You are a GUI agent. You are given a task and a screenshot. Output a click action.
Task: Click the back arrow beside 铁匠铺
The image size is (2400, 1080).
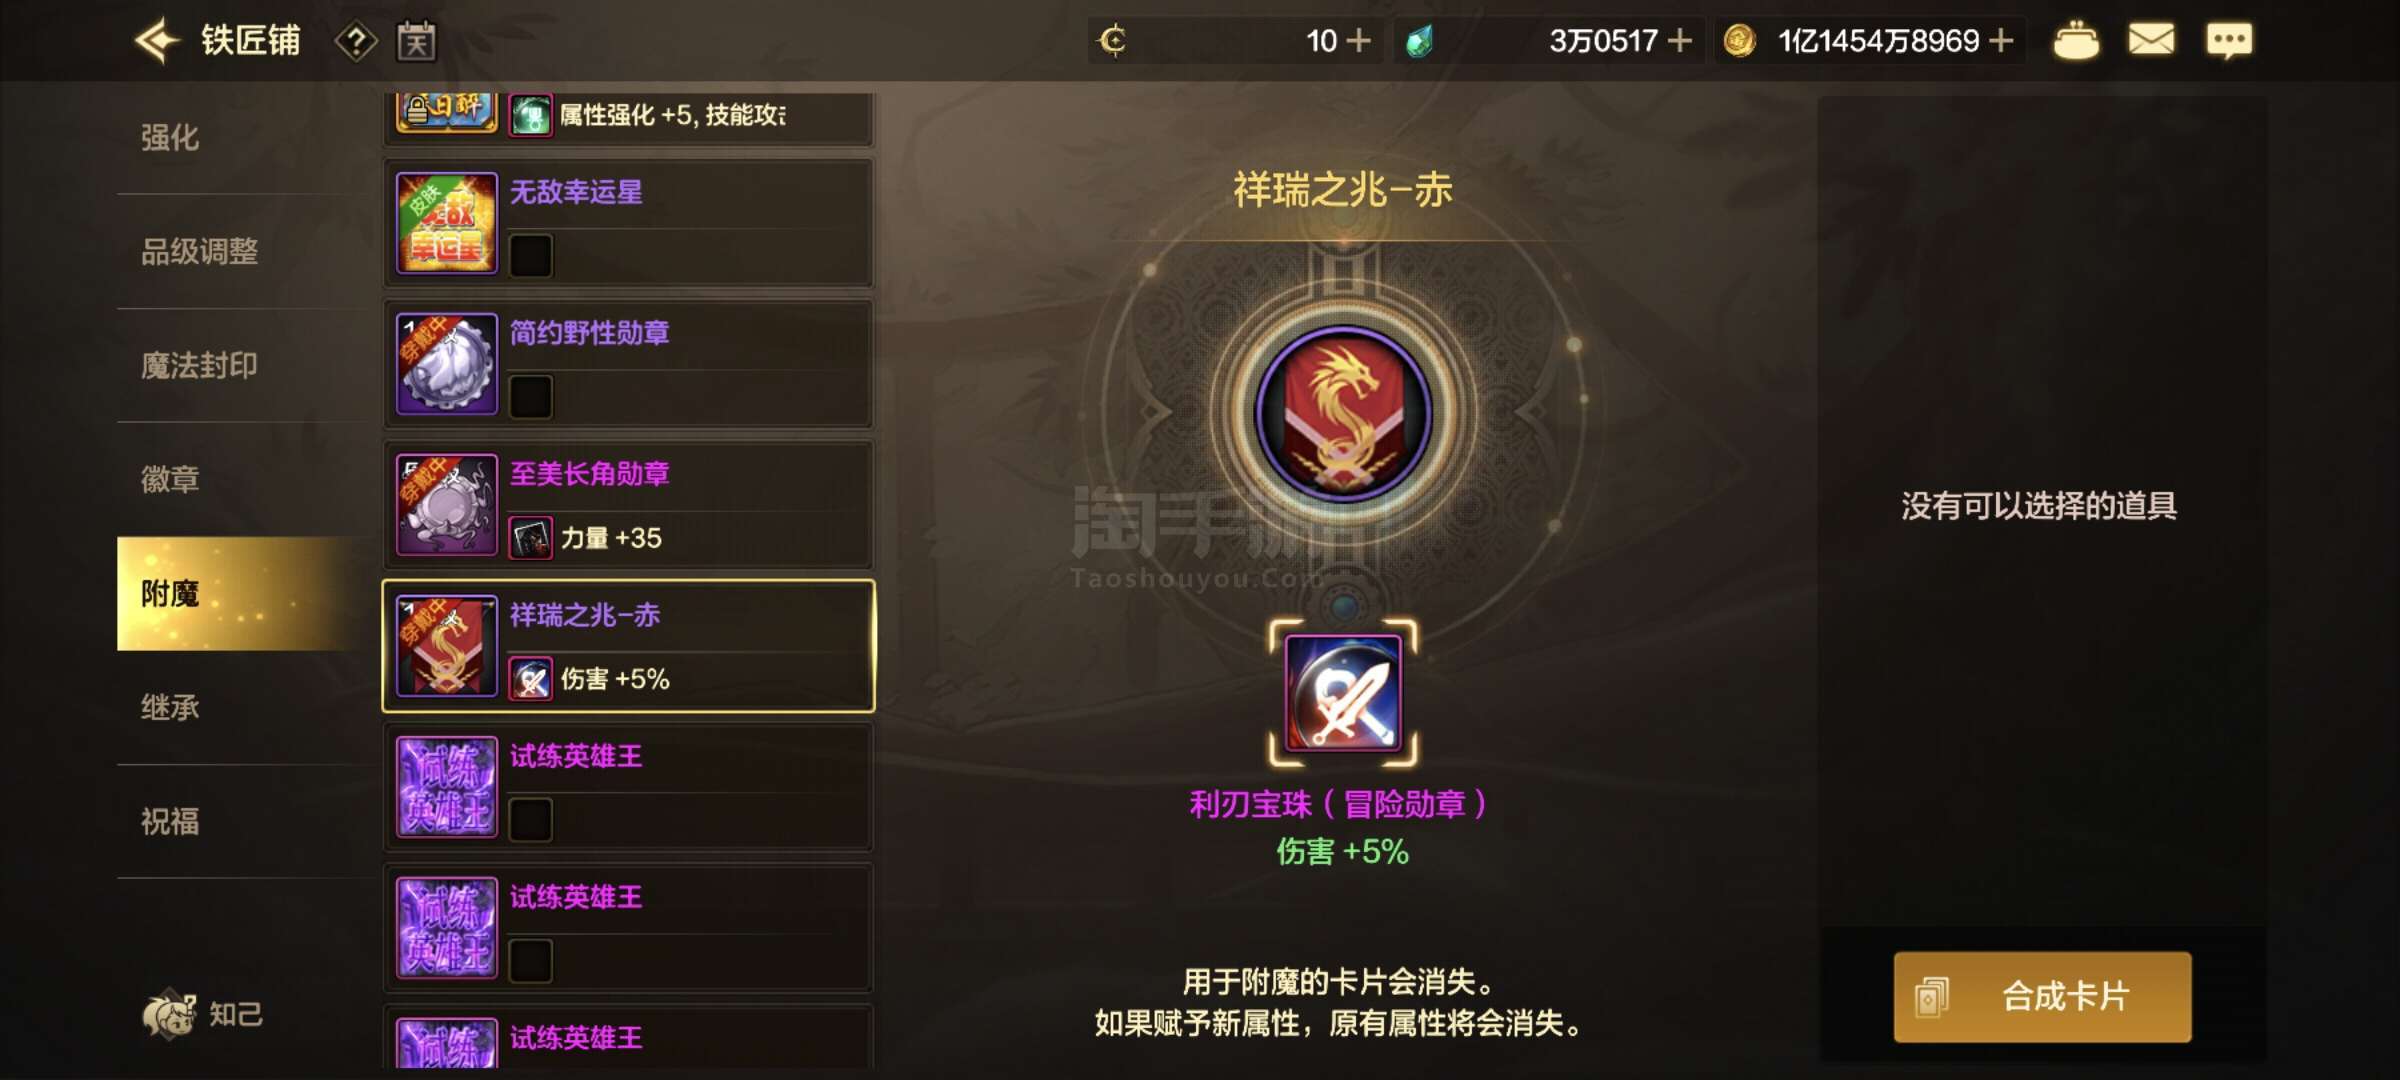(157, 41)
